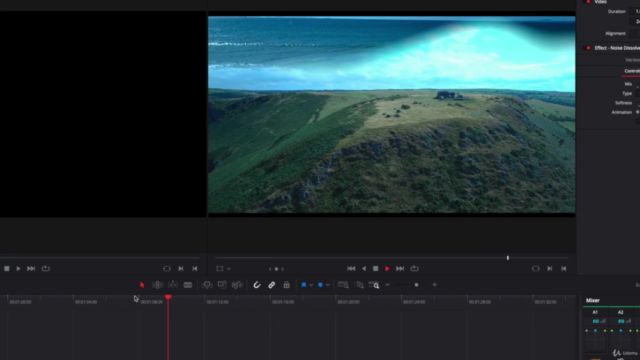Click the Replace Clip toolbar icon
Screen dimensions: 640x360
(x=237, y=285)
